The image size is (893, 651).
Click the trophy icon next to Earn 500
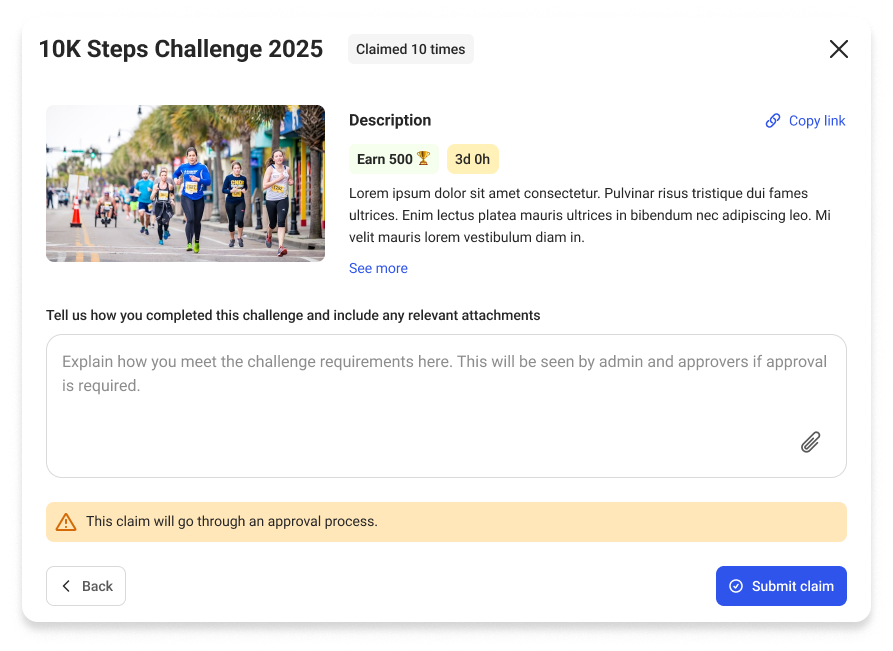(423, 158)
